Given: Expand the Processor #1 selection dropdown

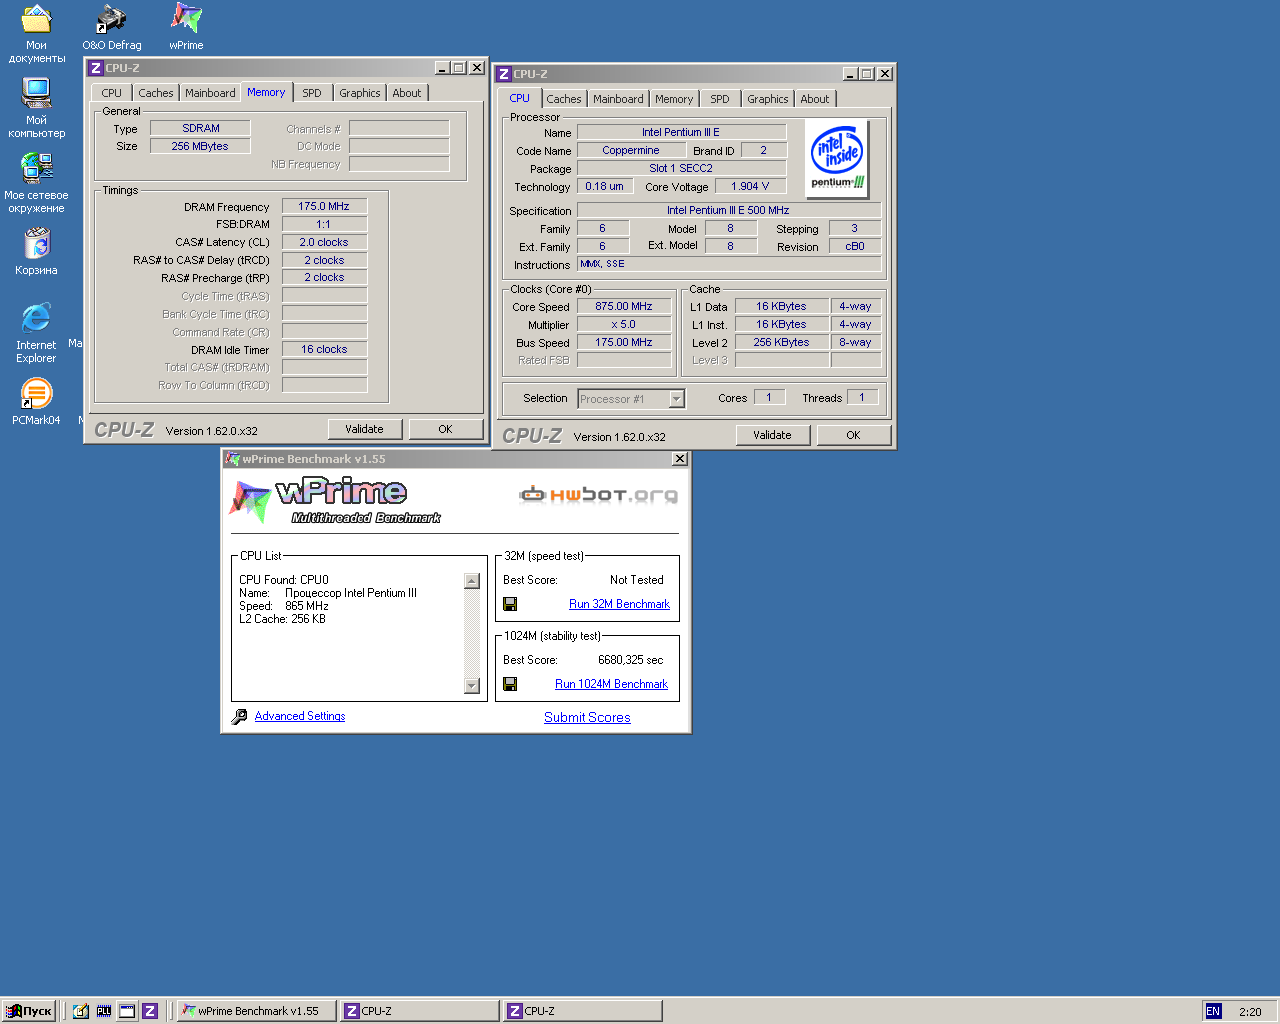Looking at the screenshot, I should (x=677, y=399).
